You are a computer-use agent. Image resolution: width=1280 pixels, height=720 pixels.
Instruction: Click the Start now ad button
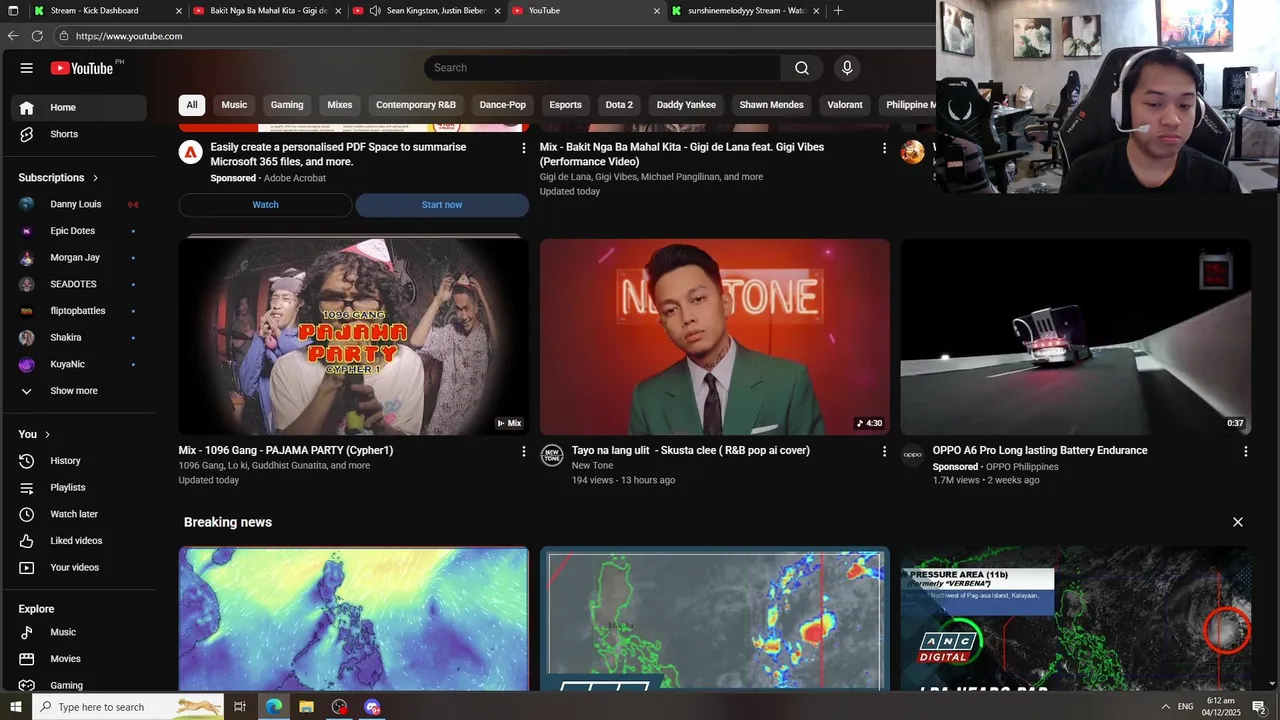pos(442,205)
